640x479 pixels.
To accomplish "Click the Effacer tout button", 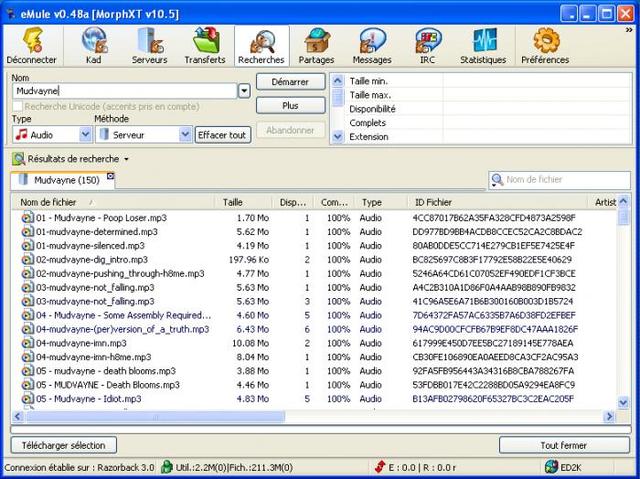I will (x=222, y=135).
